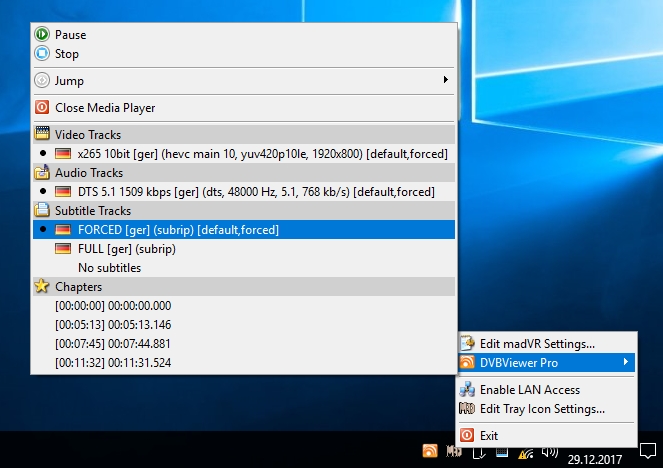Choose No subtitles option
The image size is (663, 468).
coord(244,268)
